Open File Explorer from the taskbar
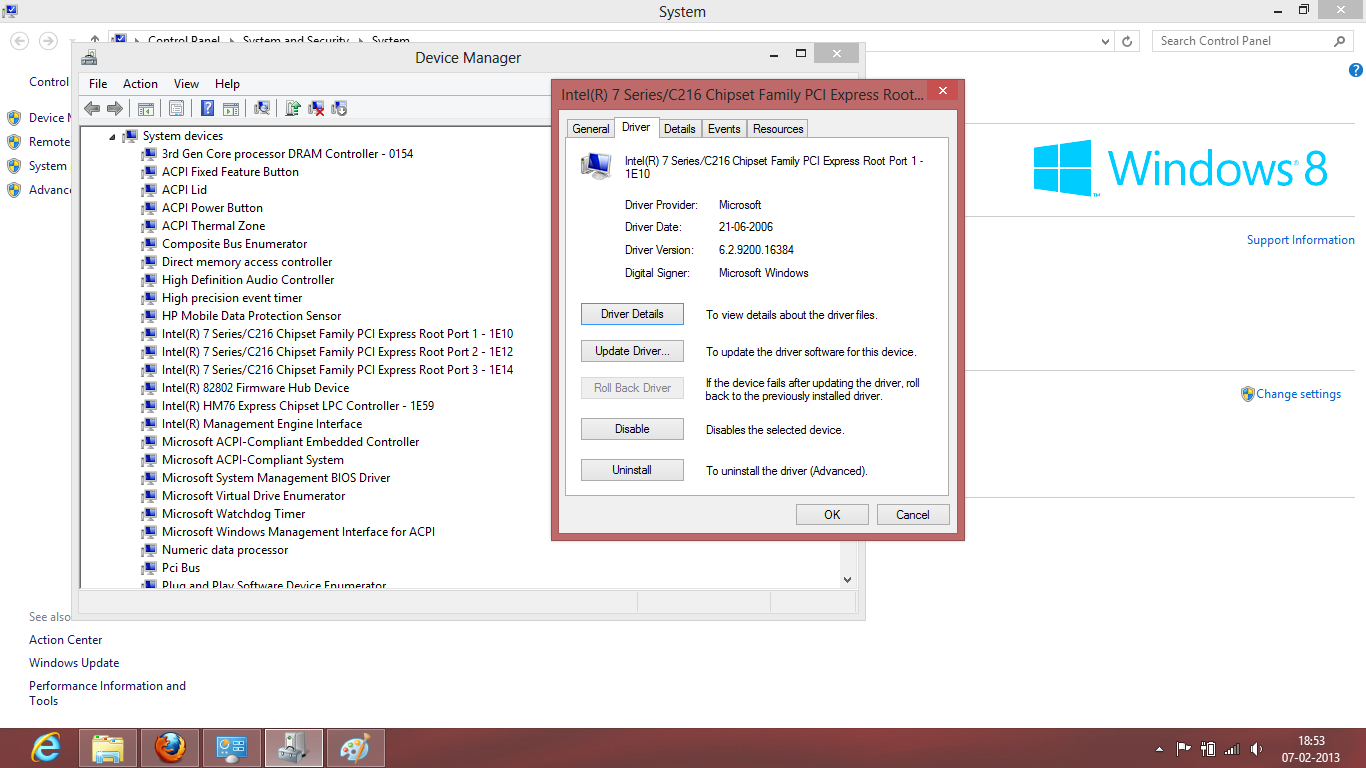The width and height of the screenshot is (1366, 768). [x=108, y=747]
